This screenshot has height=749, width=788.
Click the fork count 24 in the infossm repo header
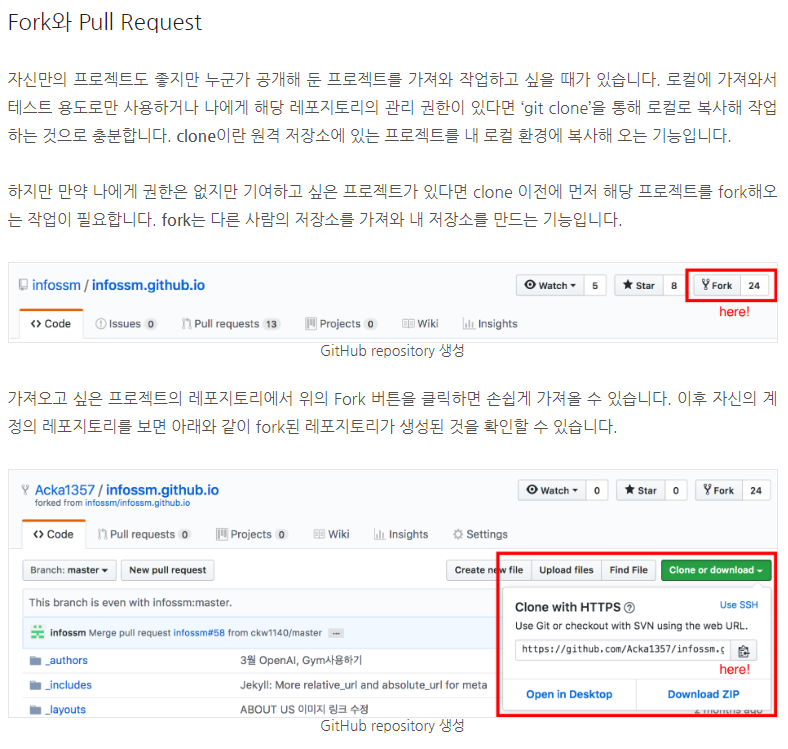(x=754, y=286)
